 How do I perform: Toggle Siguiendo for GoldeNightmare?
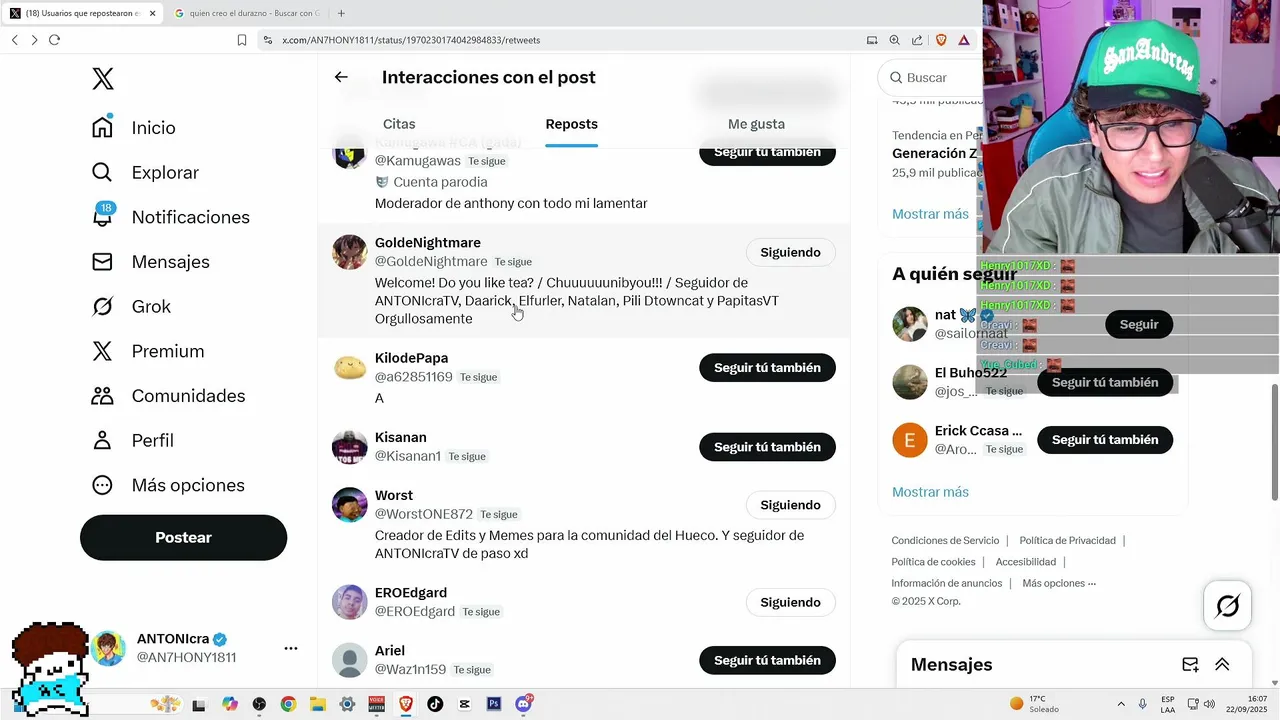coord(790,252)
